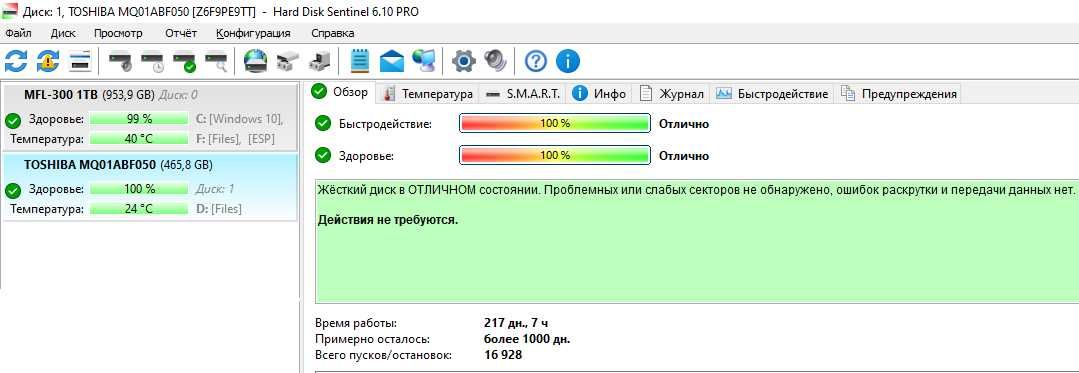Click the disk icon with magnifying glass
Screen dimensions: 1079x373
(x=216, y=62)
